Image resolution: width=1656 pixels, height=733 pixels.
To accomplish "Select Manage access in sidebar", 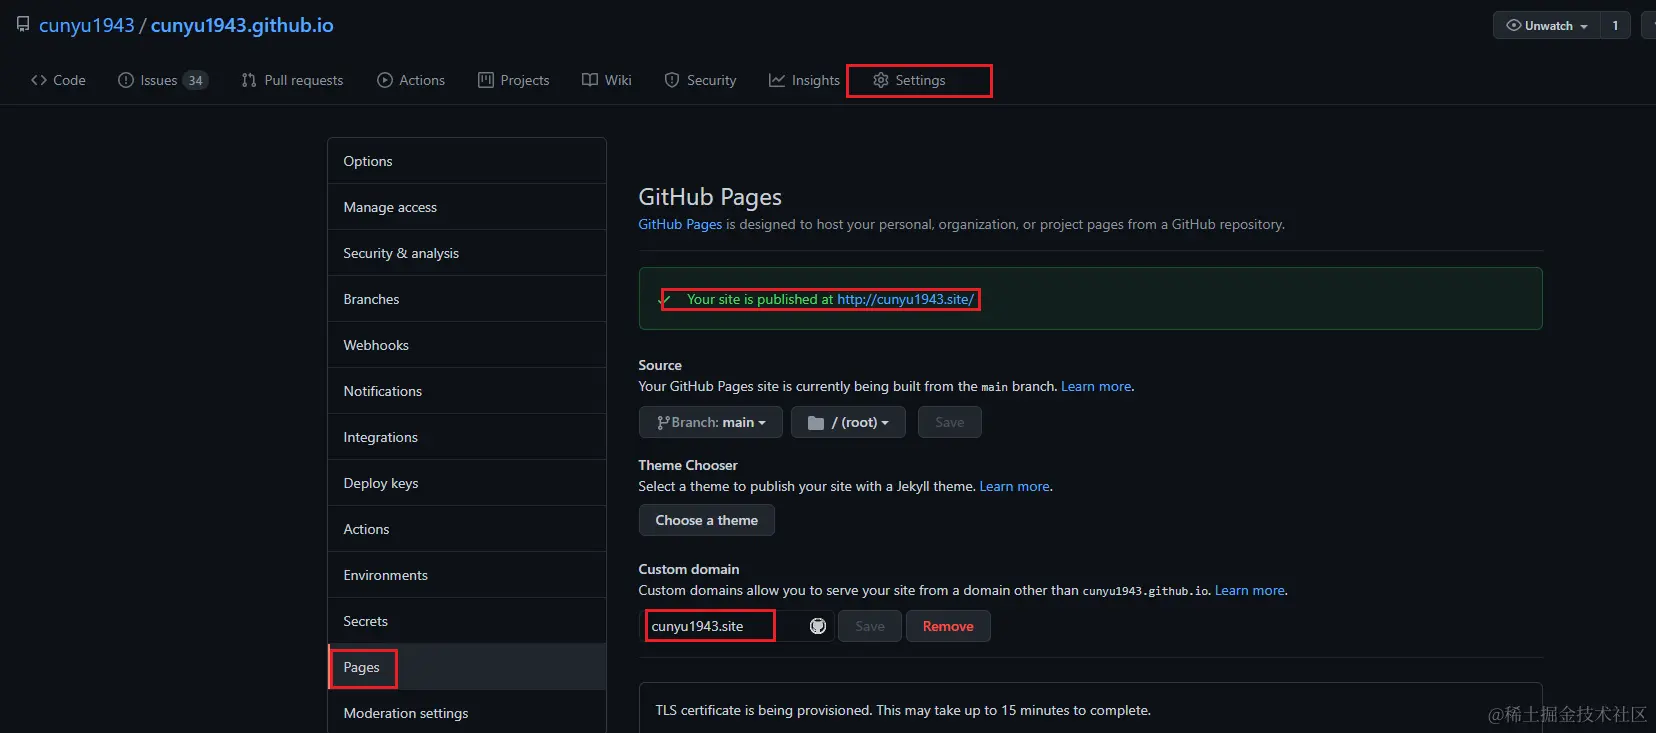I will (467, 207).
